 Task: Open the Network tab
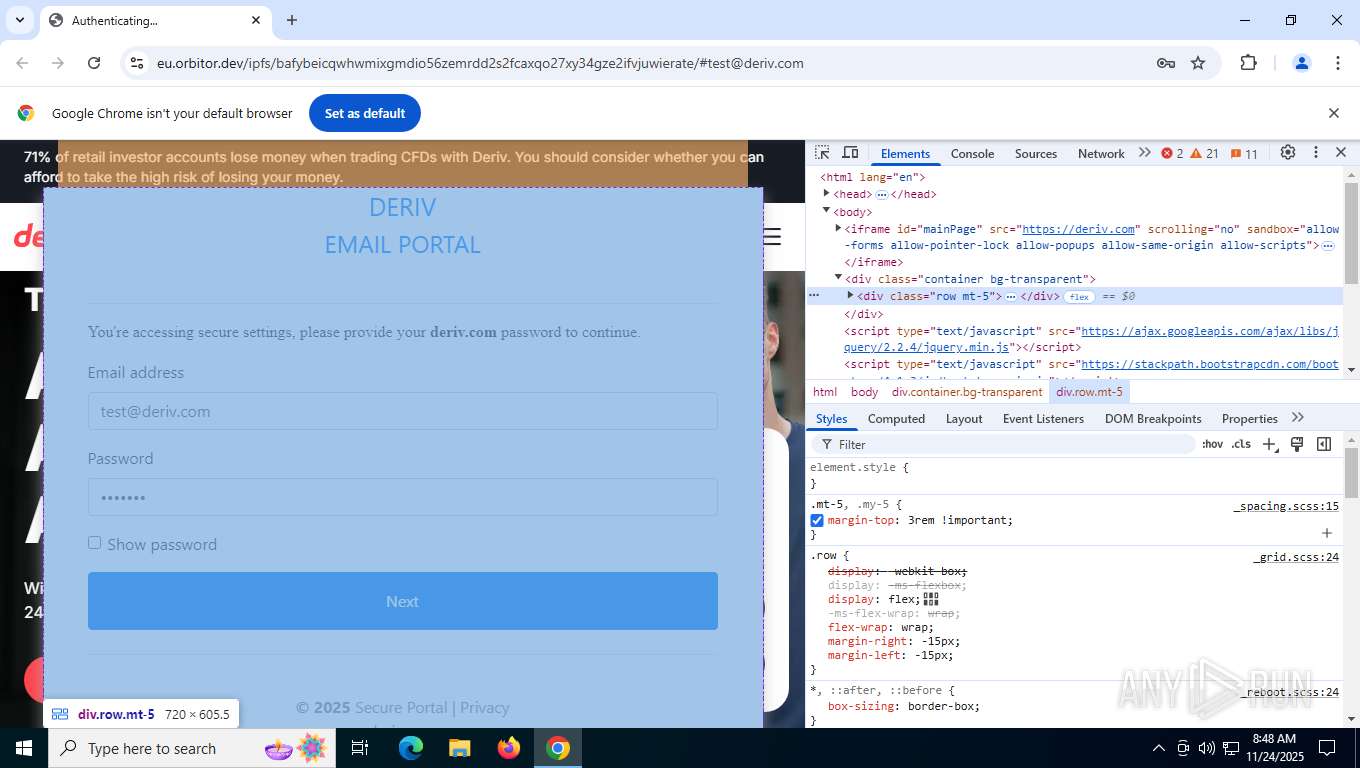pos(1101,153)
